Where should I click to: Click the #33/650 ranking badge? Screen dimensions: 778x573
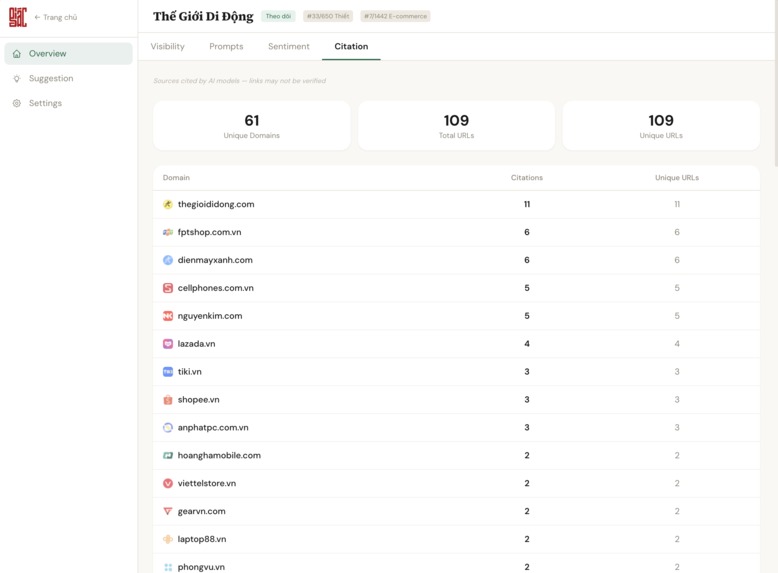tap(328, 16)
